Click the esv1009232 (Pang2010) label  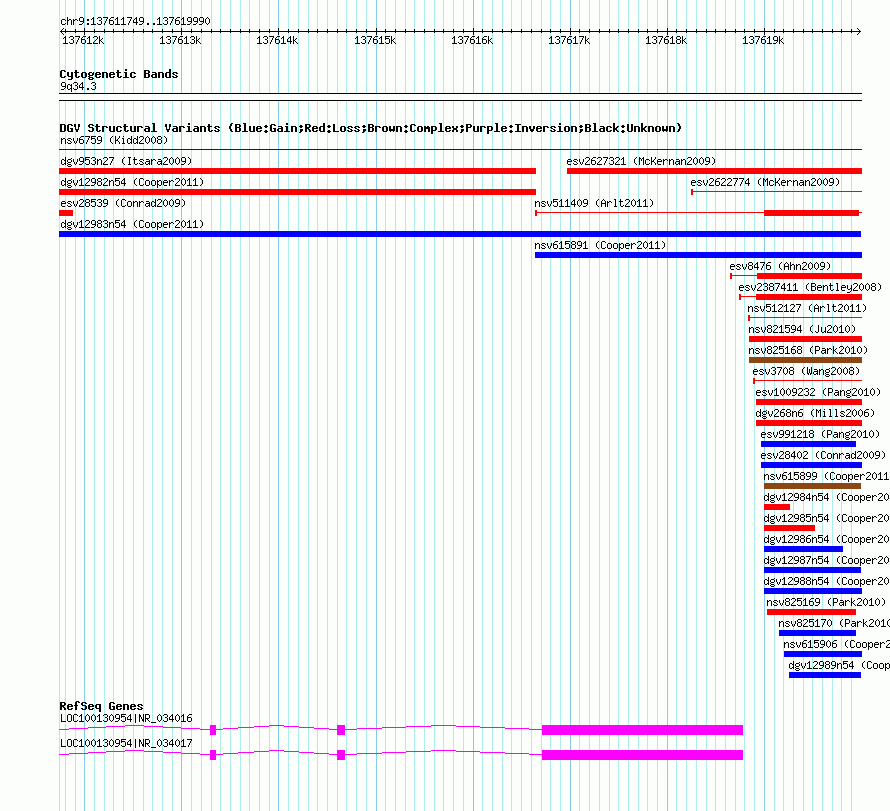[818, 392]
